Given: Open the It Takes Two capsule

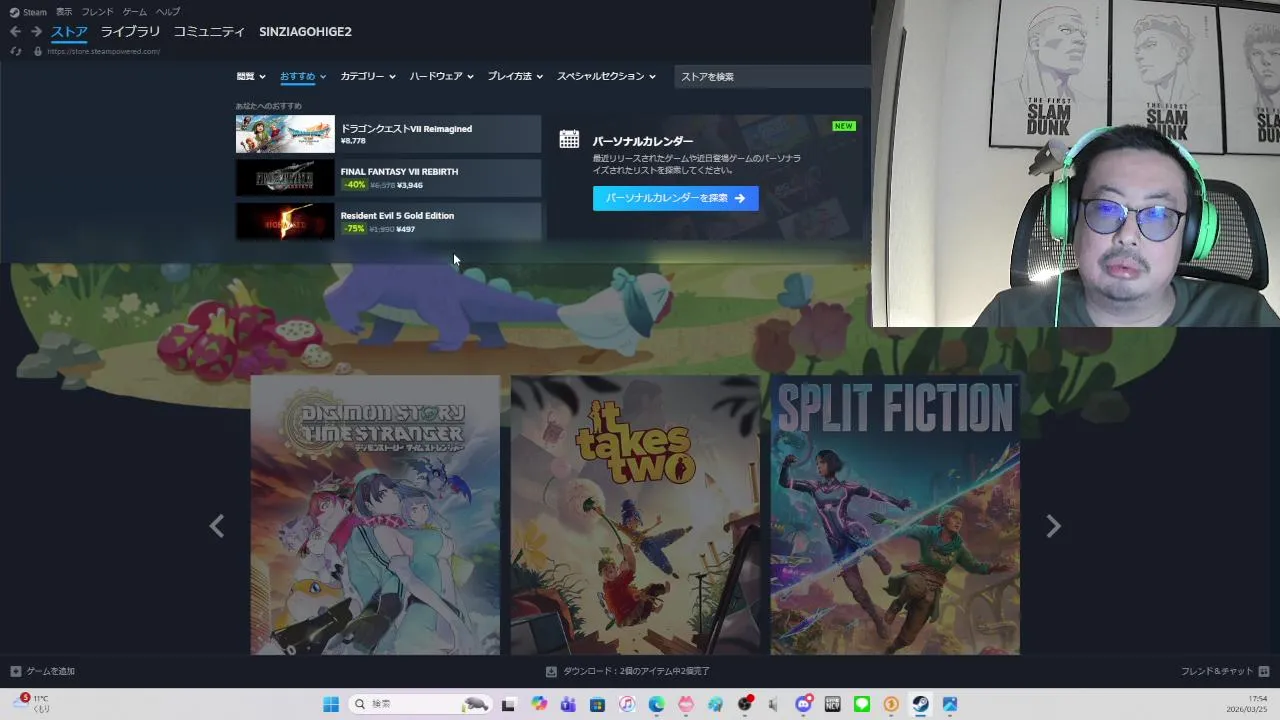Looking at the screenshot, I should point(635,515).
